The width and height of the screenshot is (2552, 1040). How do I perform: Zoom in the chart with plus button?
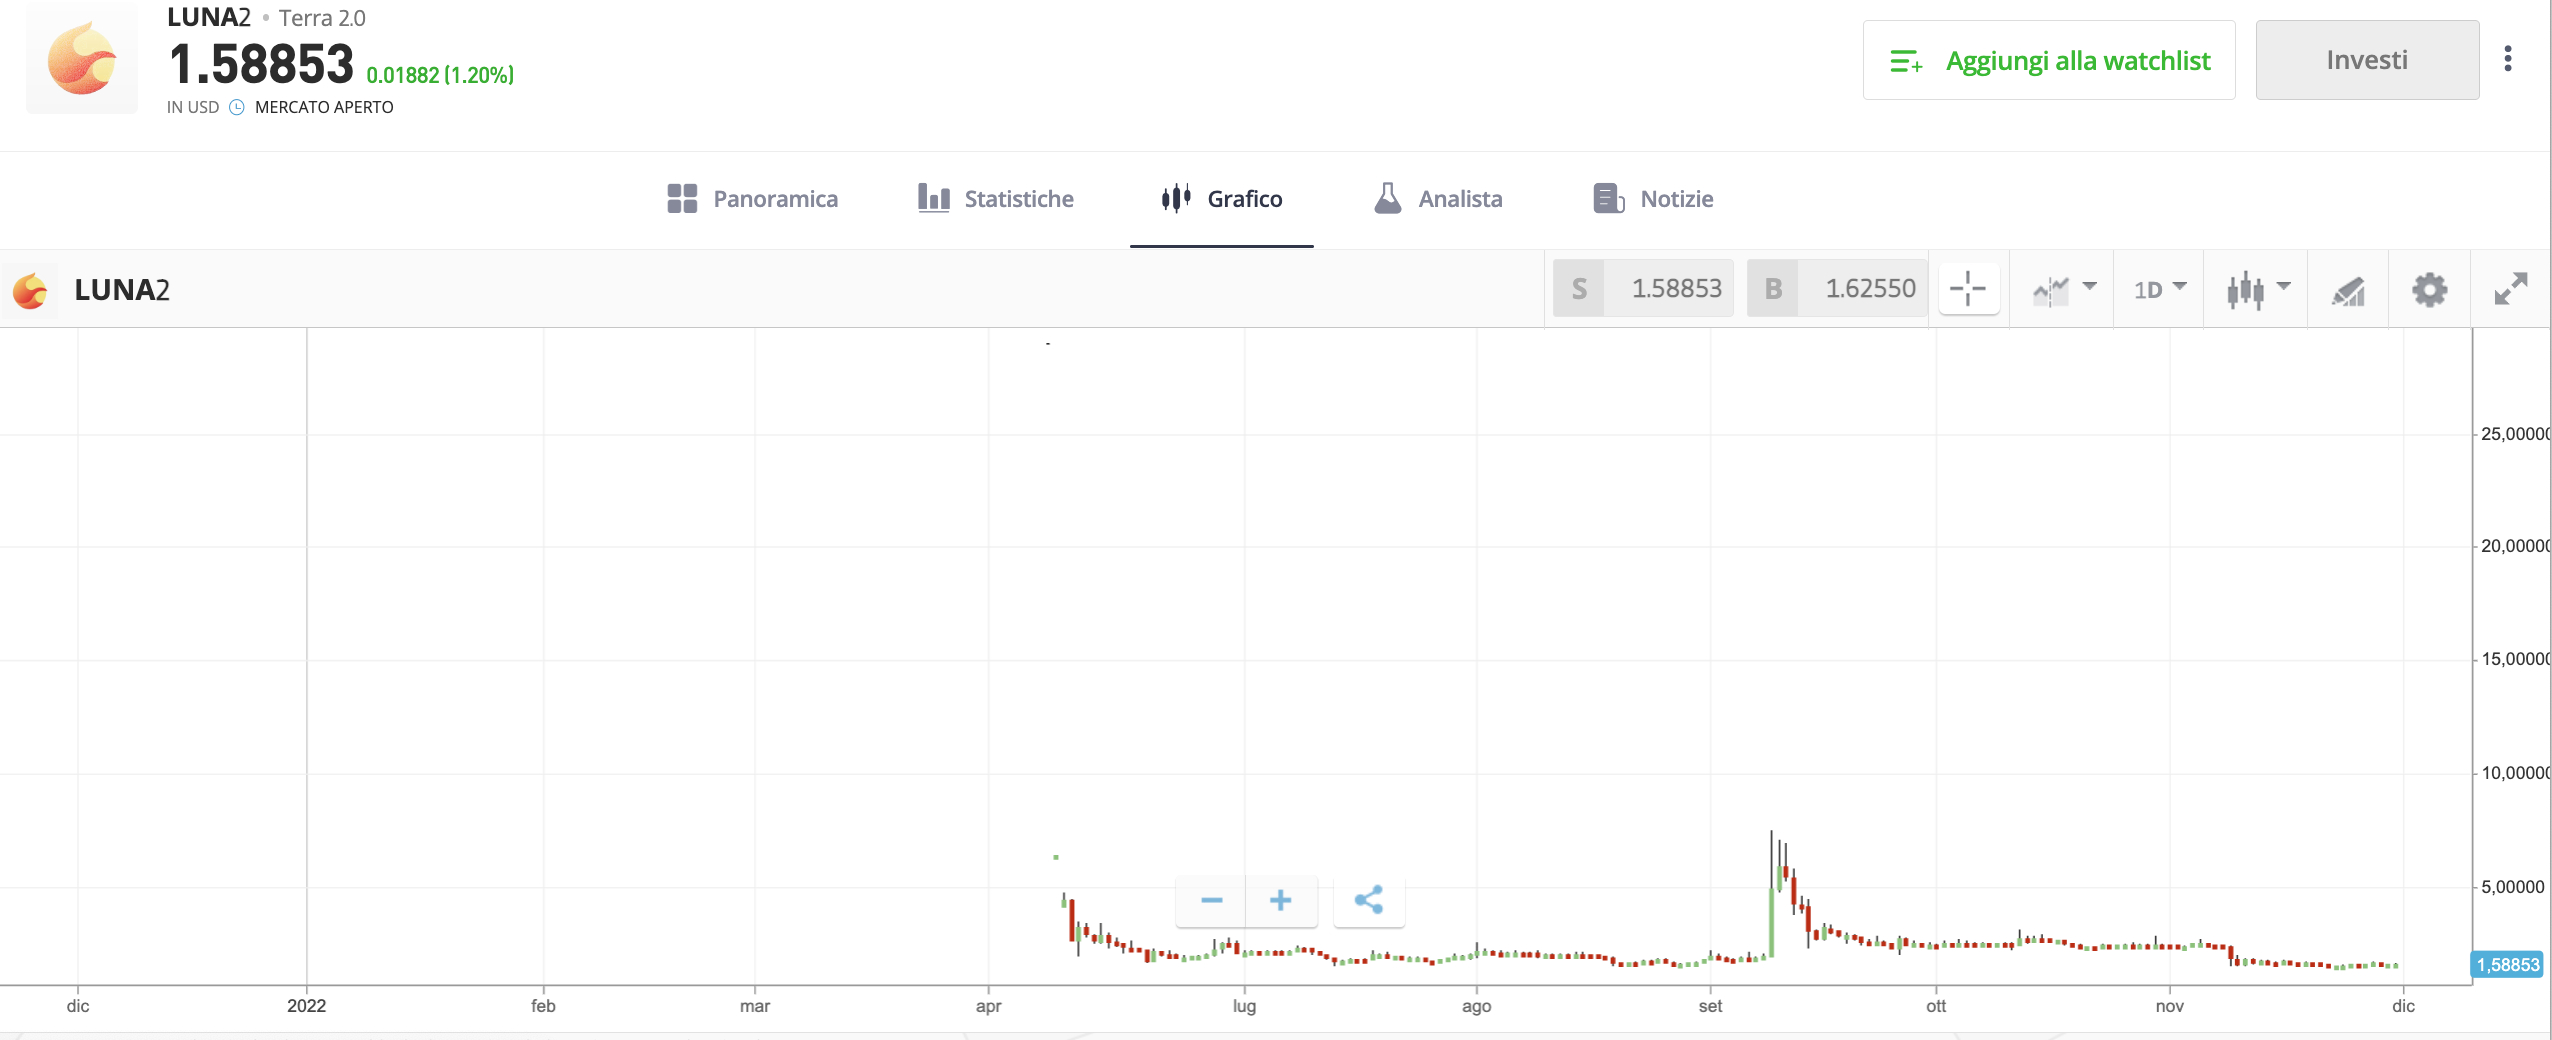click(1281, 900)
